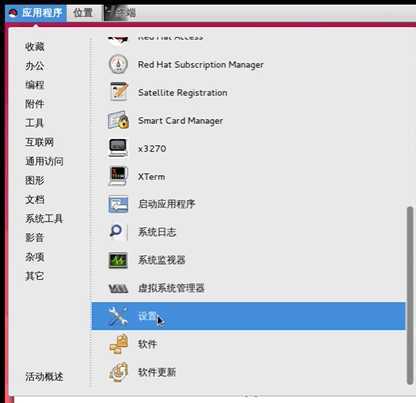Launch XTerm by its text label
The image size is (416, 403).
click(152, 177)
